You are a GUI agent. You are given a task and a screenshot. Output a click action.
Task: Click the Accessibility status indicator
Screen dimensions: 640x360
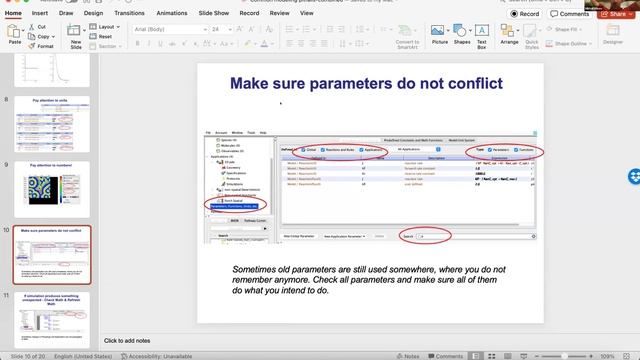(156, 356)
